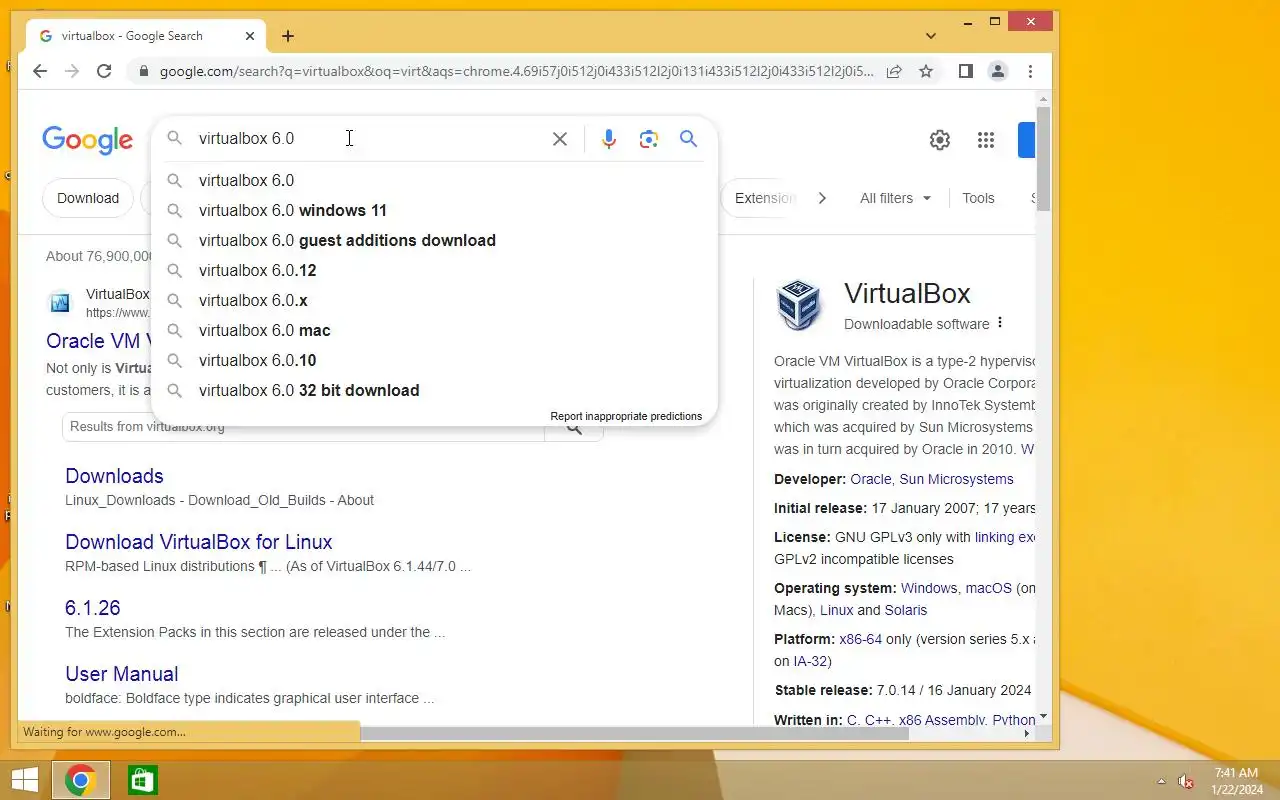Click the IA-32 link
1280x800 pixels.
810,661
